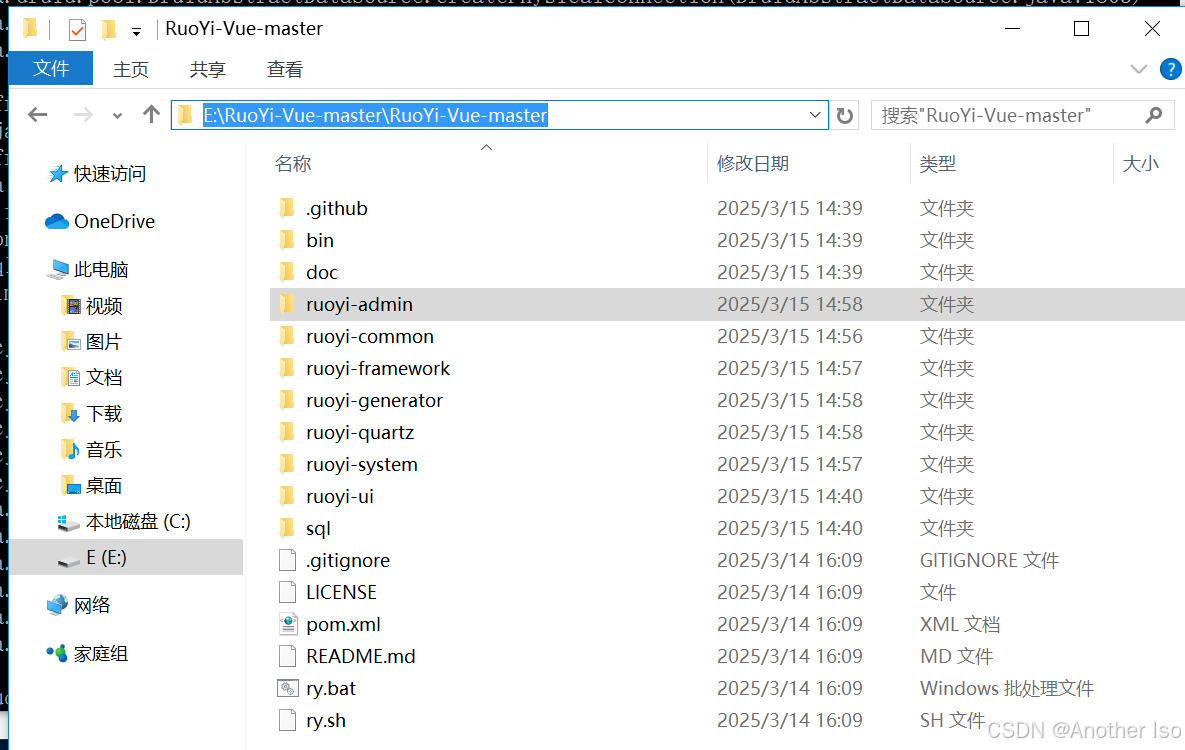Select the .gitignore file name
Image resolution: width=1185 pixels, height=750 pixels.
(348, 560)
